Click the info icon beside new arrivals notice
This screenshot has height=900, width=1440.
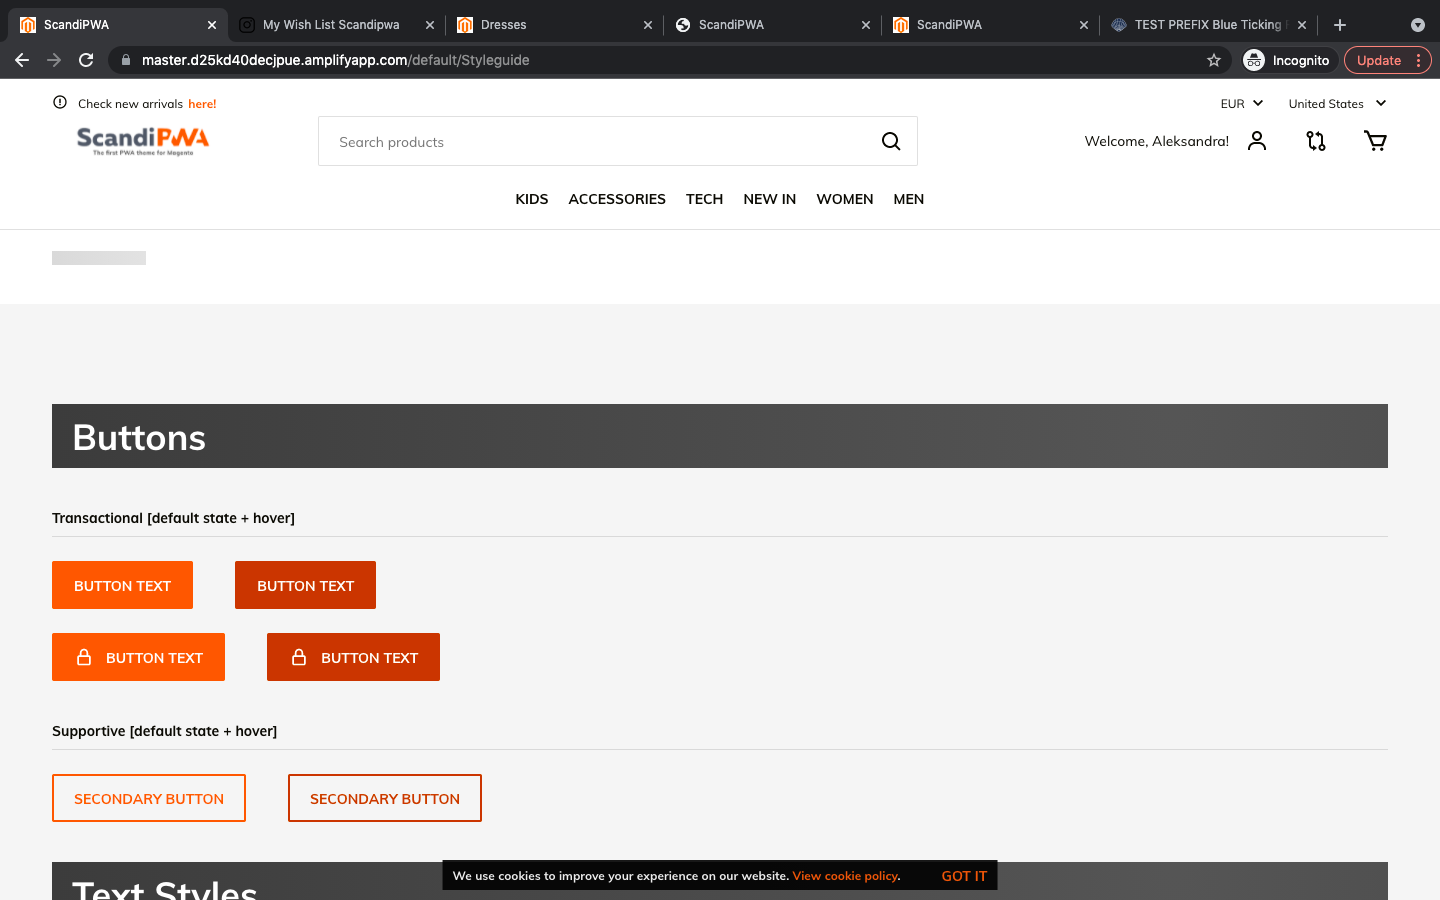point(59,103)
